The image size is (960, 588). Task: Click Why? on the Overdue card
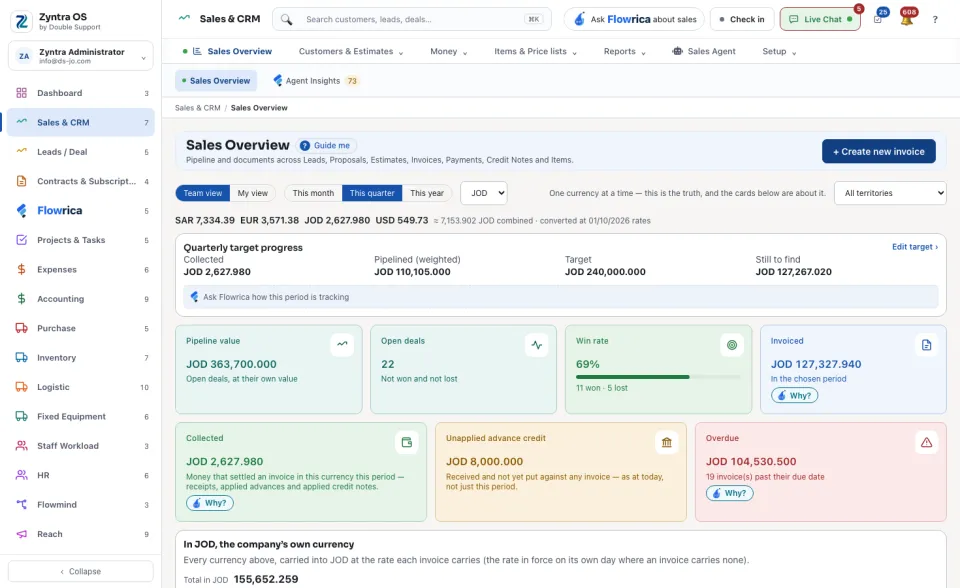(729, 493)
